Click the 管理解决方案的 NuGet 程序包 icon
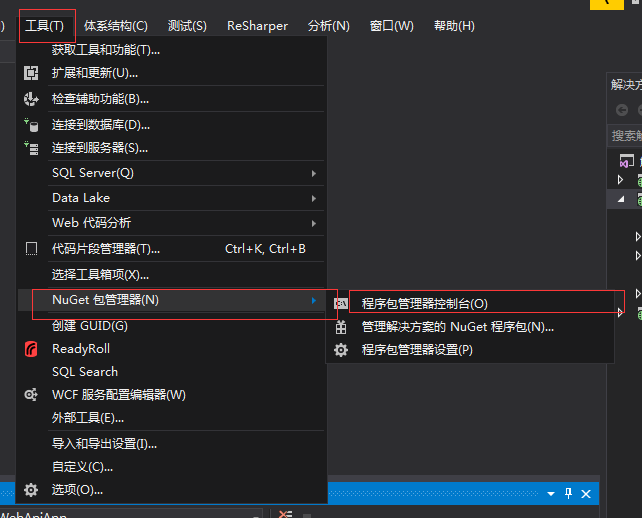The height and width of the screenshot is (518, 642). click(341, 327)
